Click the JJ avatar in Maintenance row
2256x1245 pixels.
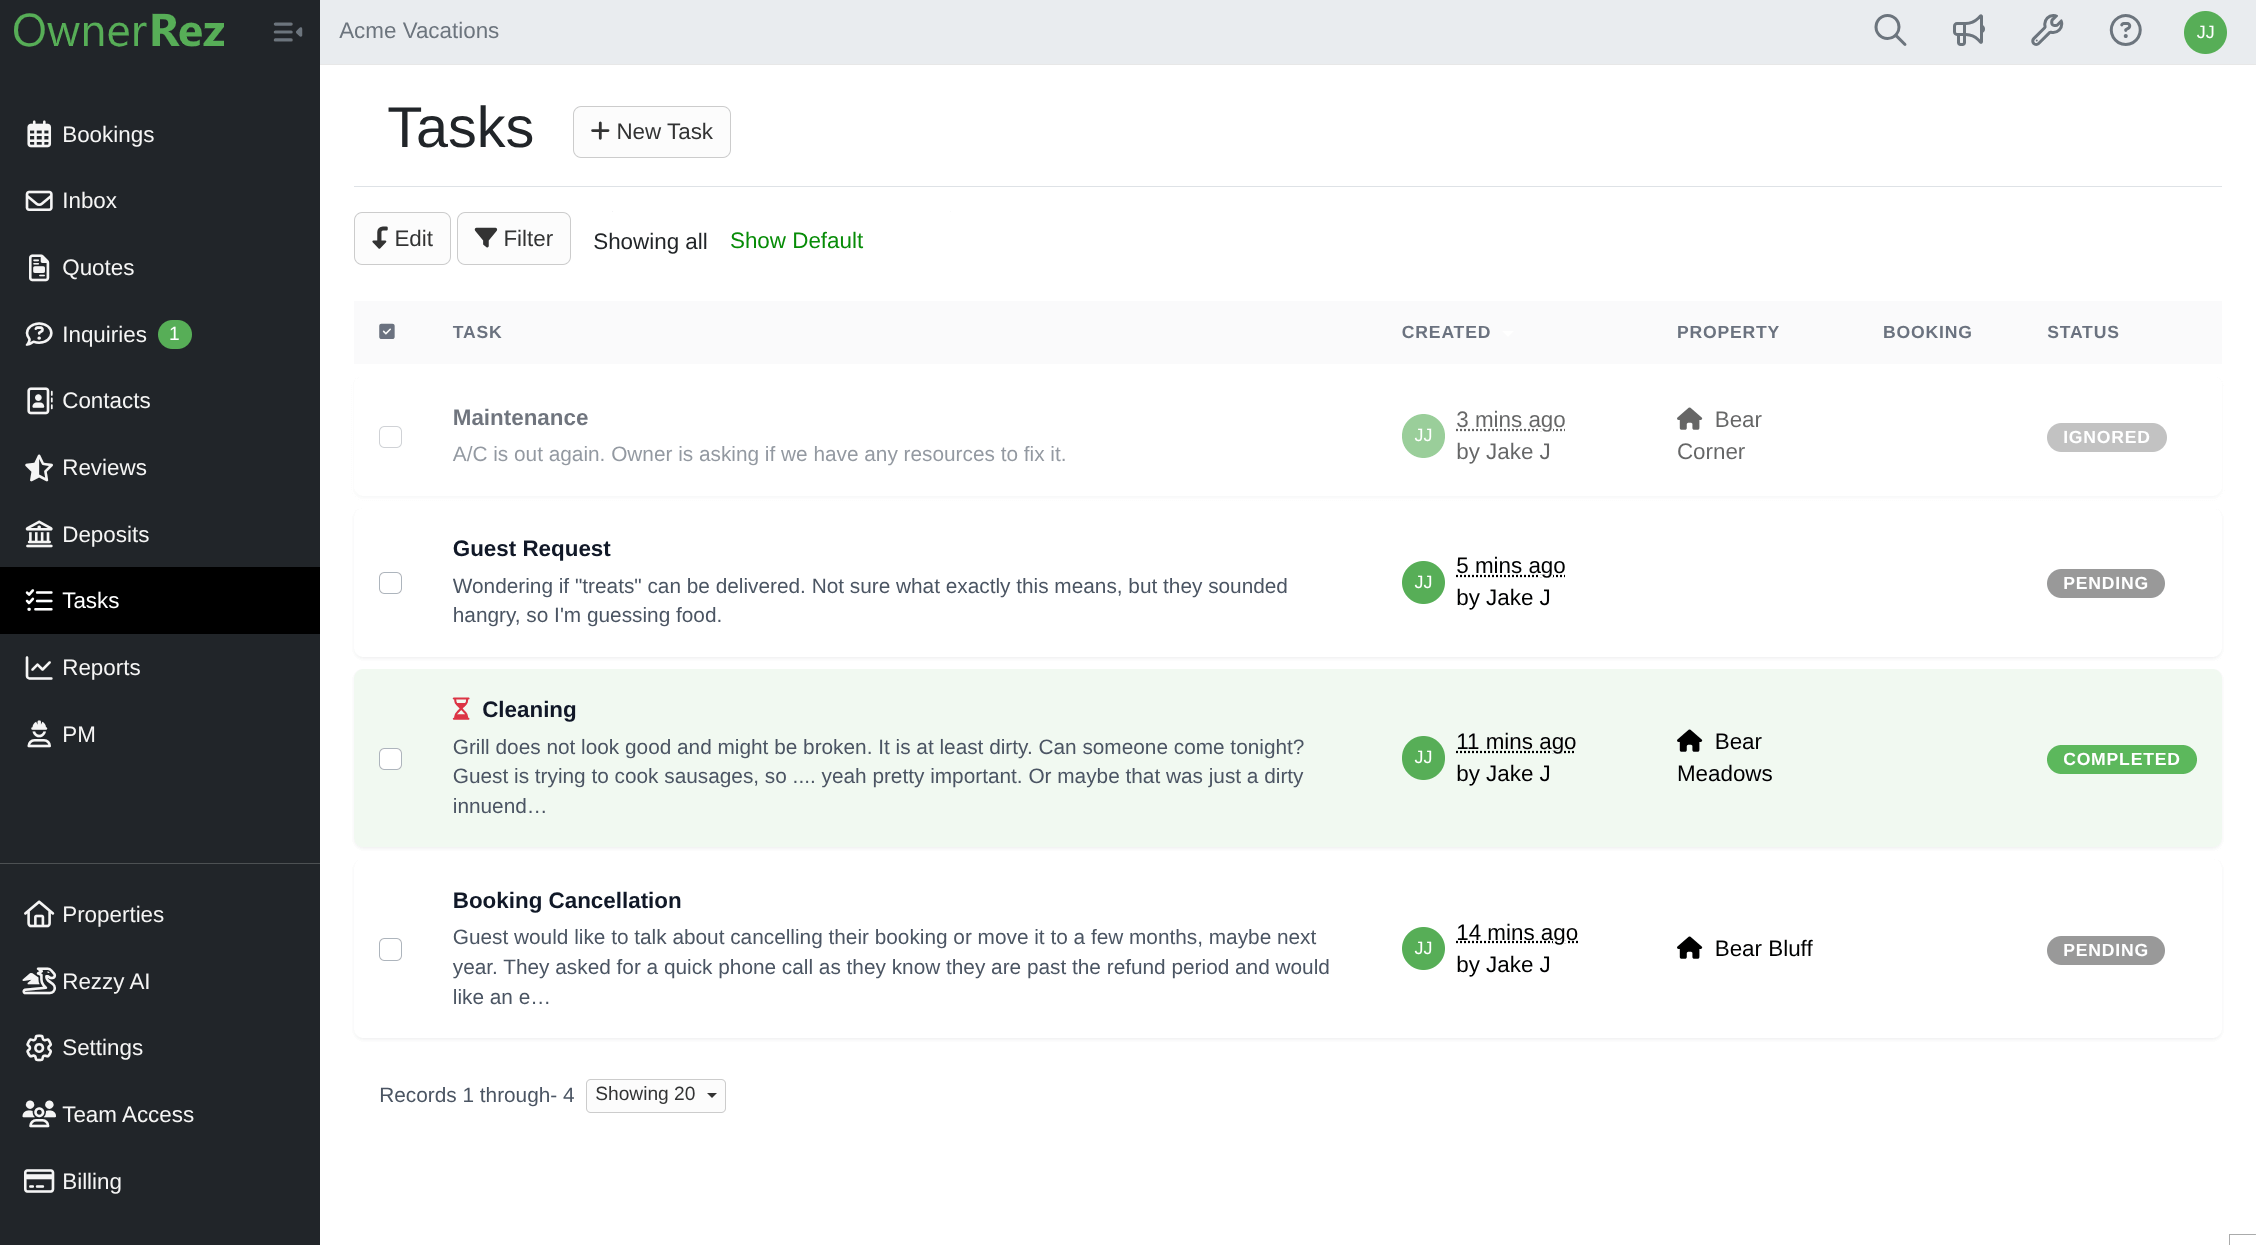(x=1423, y=436)
